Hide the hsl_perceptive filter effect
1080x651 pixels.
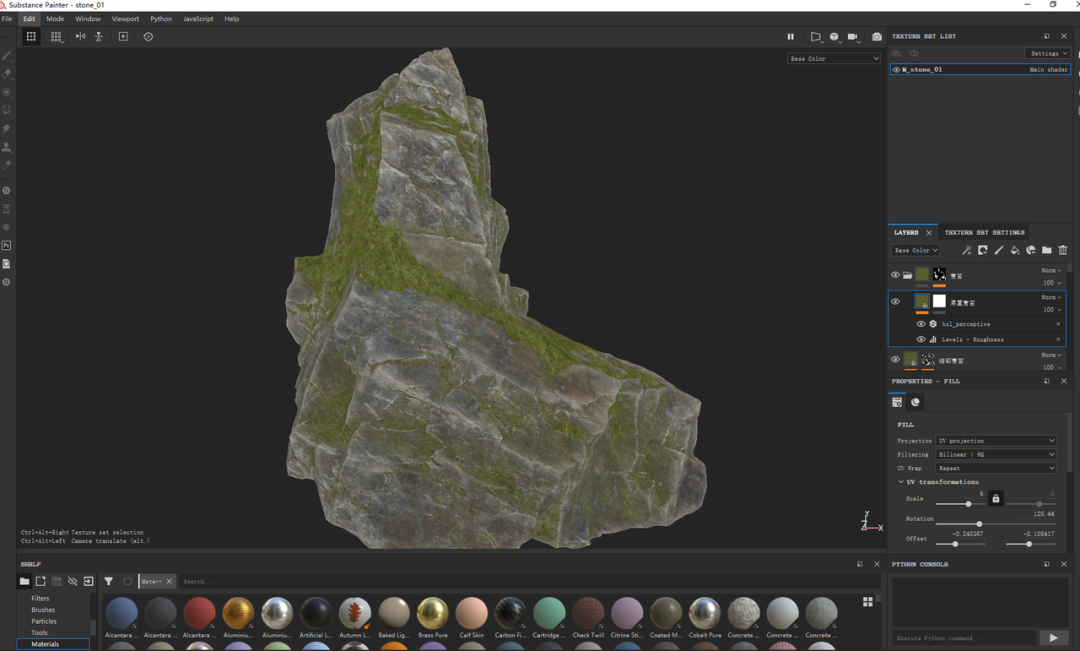pyautogui.click(x=921, y=324)
